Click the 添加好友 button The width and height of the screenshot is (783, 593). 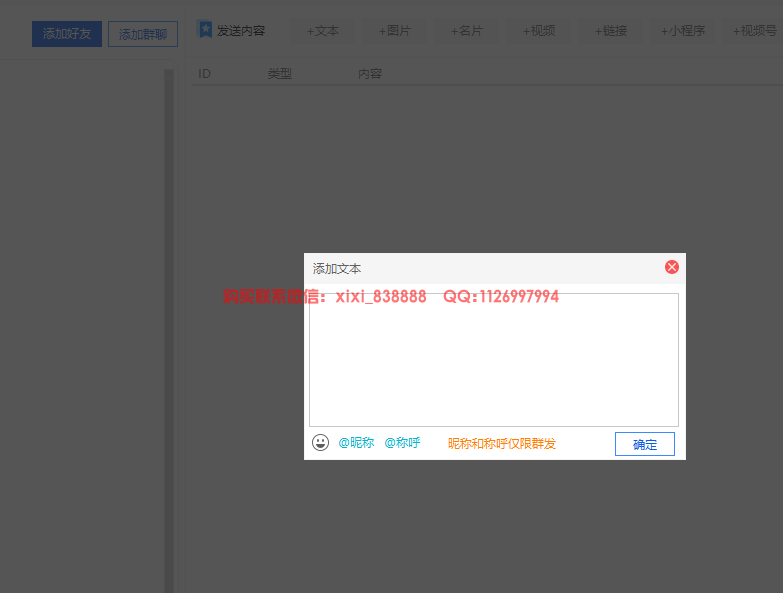67,34
